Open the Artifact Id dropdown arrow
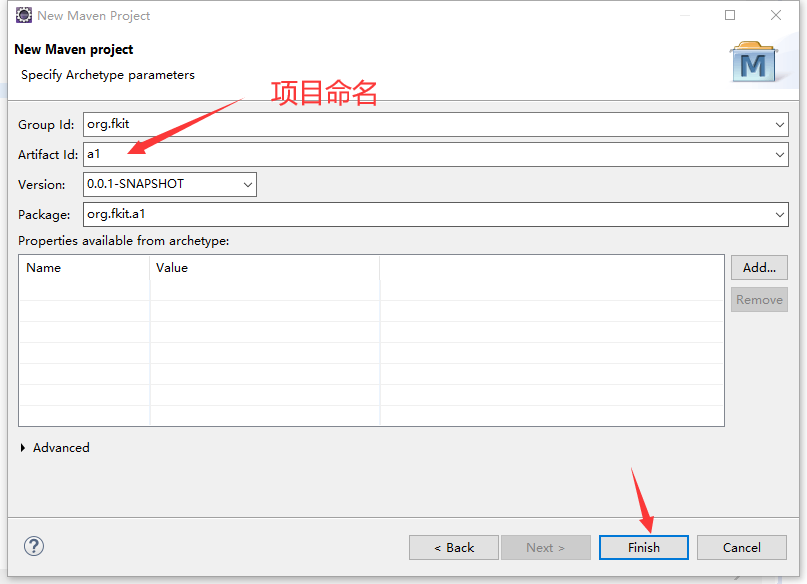Screen dimensions: 807x584 [780, 154]
